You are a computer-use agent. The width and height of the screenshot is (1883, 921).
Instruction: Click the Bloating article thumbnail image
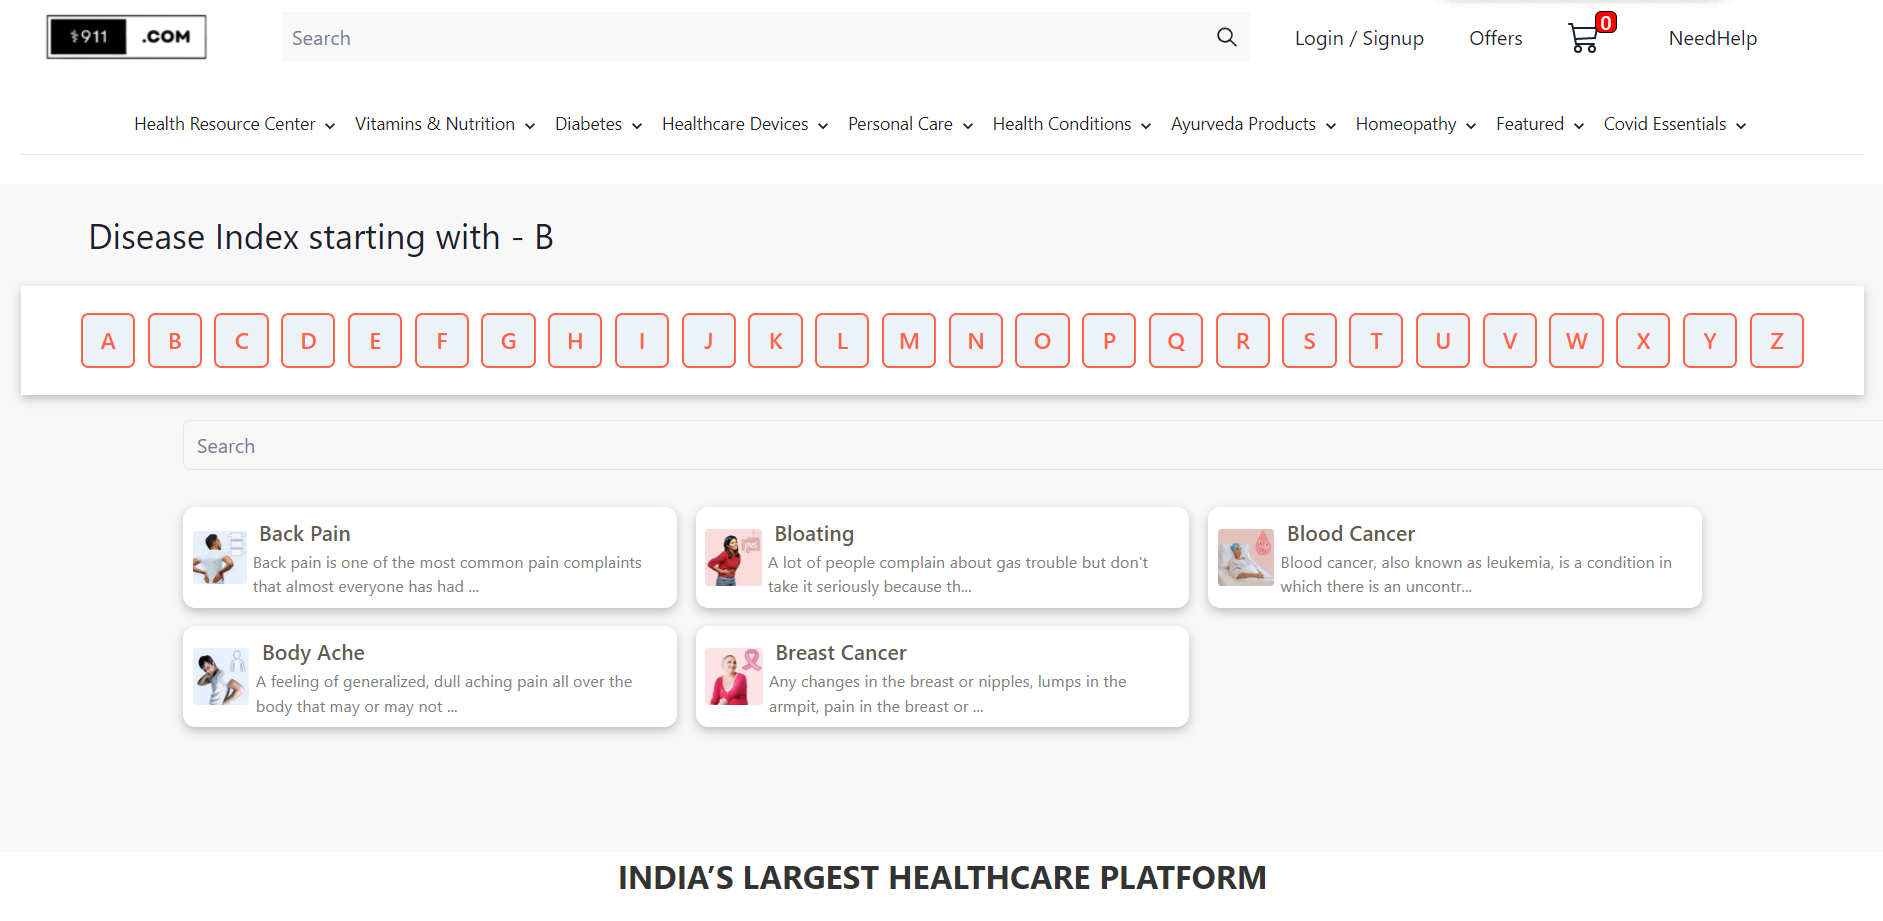click(733, 557)
